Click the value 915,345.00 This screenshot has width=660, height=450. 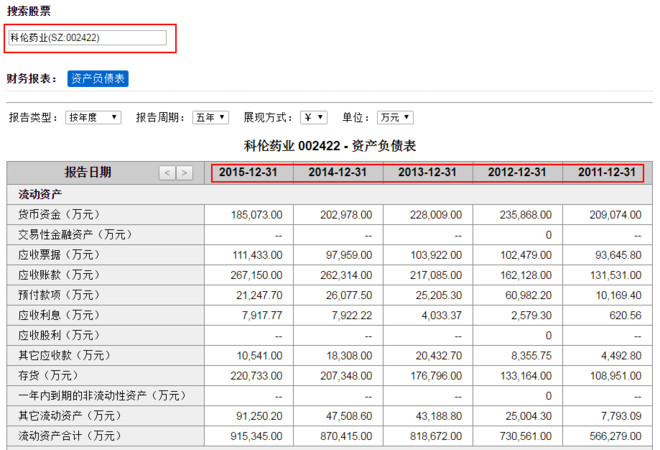[x=256, y=437]
